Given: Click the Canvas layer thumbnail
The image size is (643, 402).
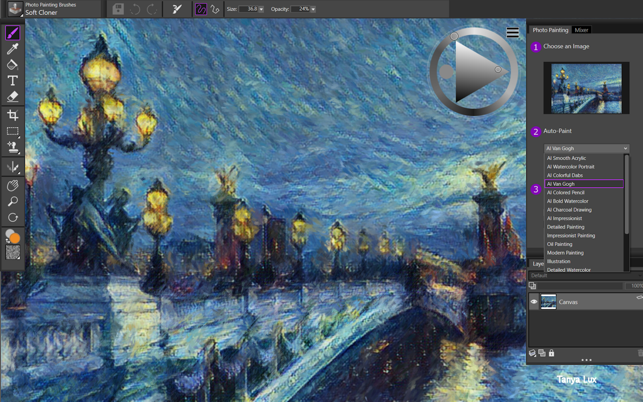Looking at the screenshot, I should pos(549,302).
